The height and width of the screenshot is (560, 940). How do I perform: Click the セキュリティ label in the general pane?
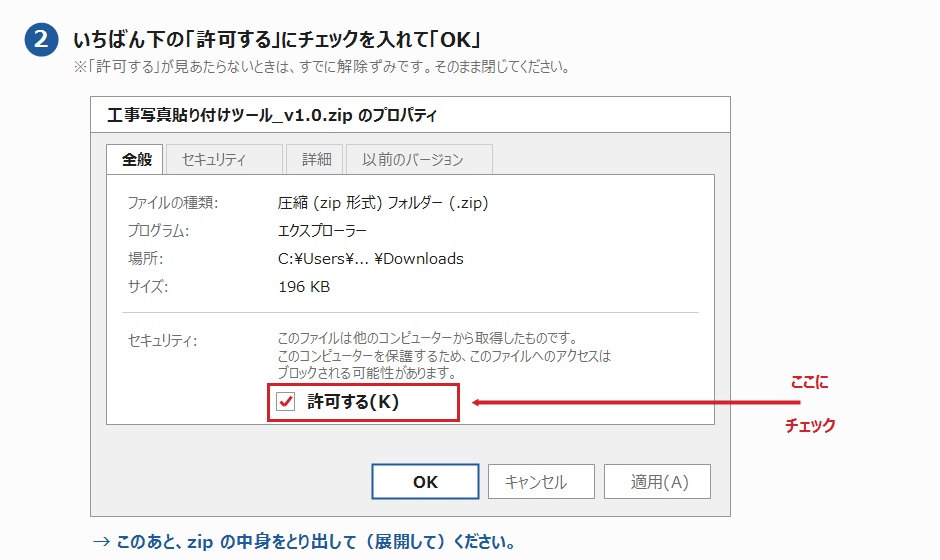(x=162, y=341)
